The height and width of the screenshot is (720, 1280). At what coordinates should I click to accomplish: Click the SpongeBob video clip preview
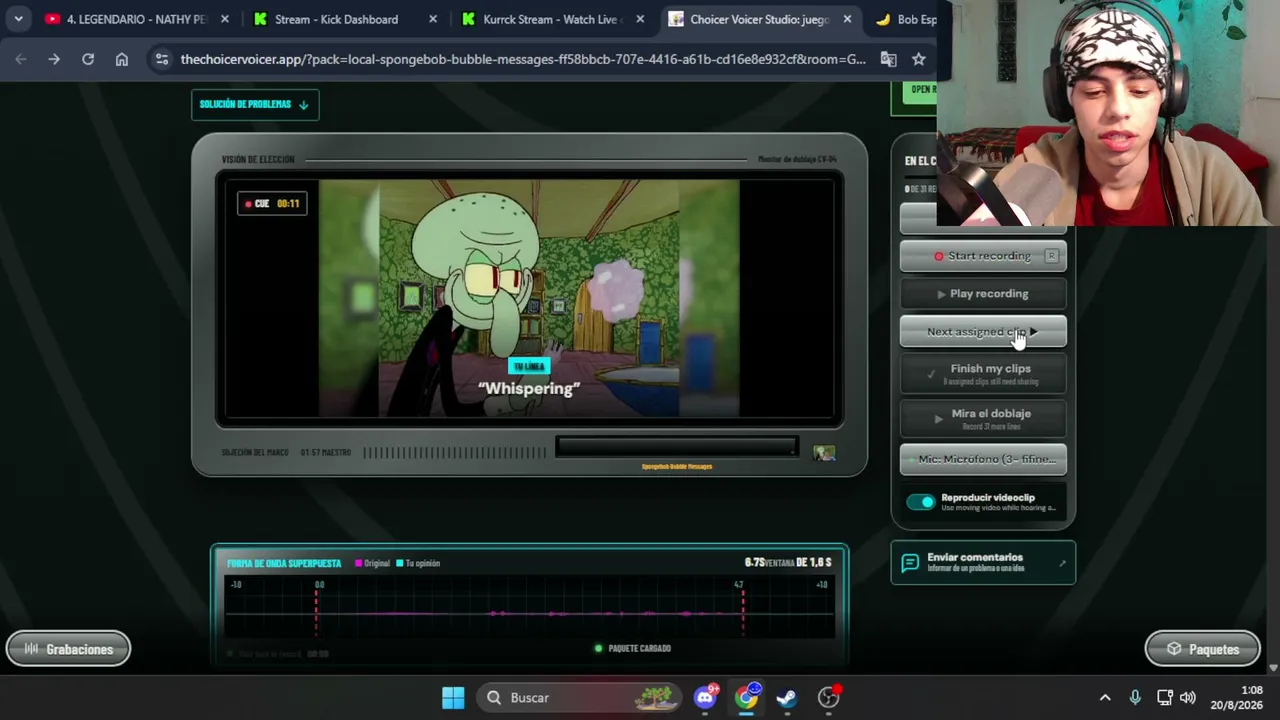pyautogui.click(x=529, y=298)
